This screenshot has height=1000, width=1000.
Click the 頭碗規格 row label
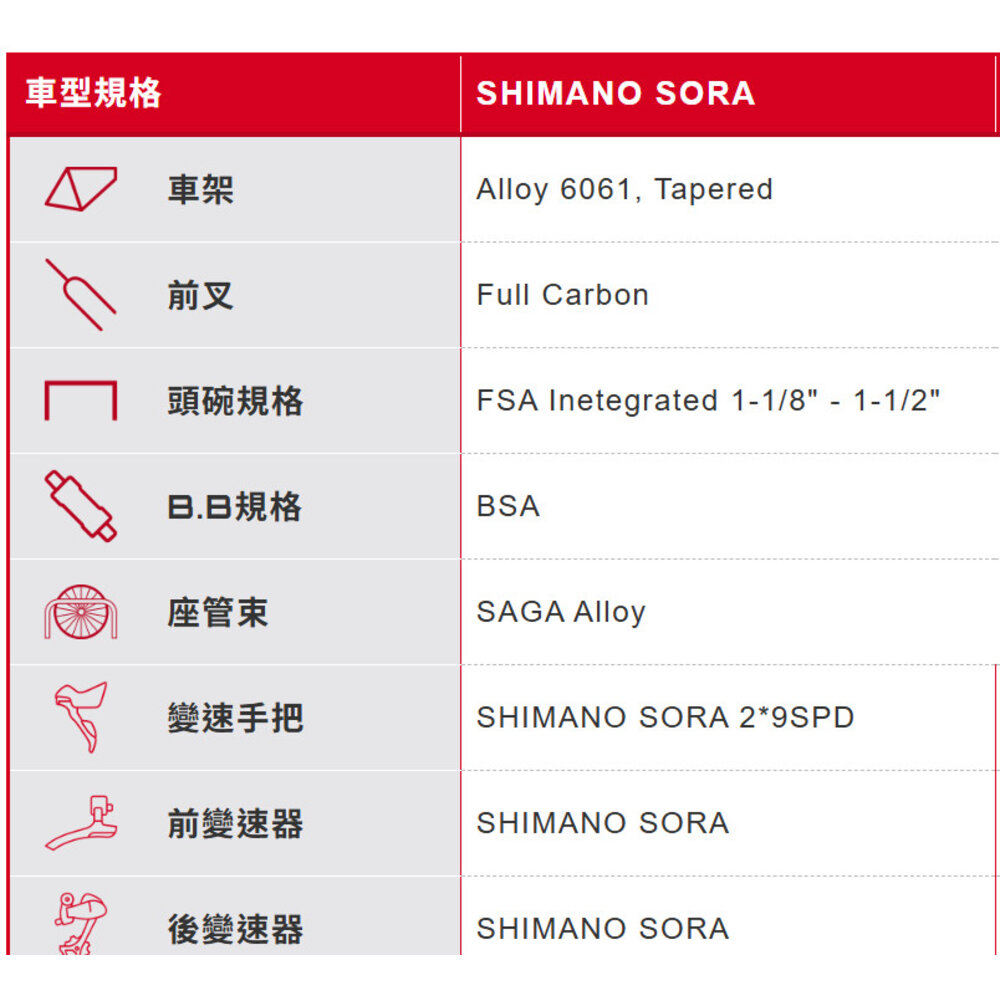click(235, 401)
